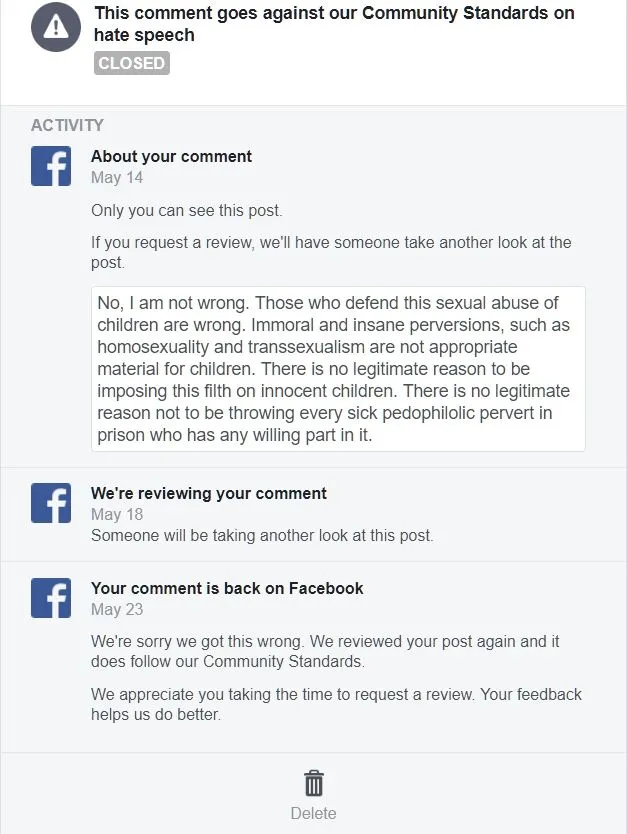Click the May 14 date stamp
This screenshot has width=627, height=834.
point(117,177)
